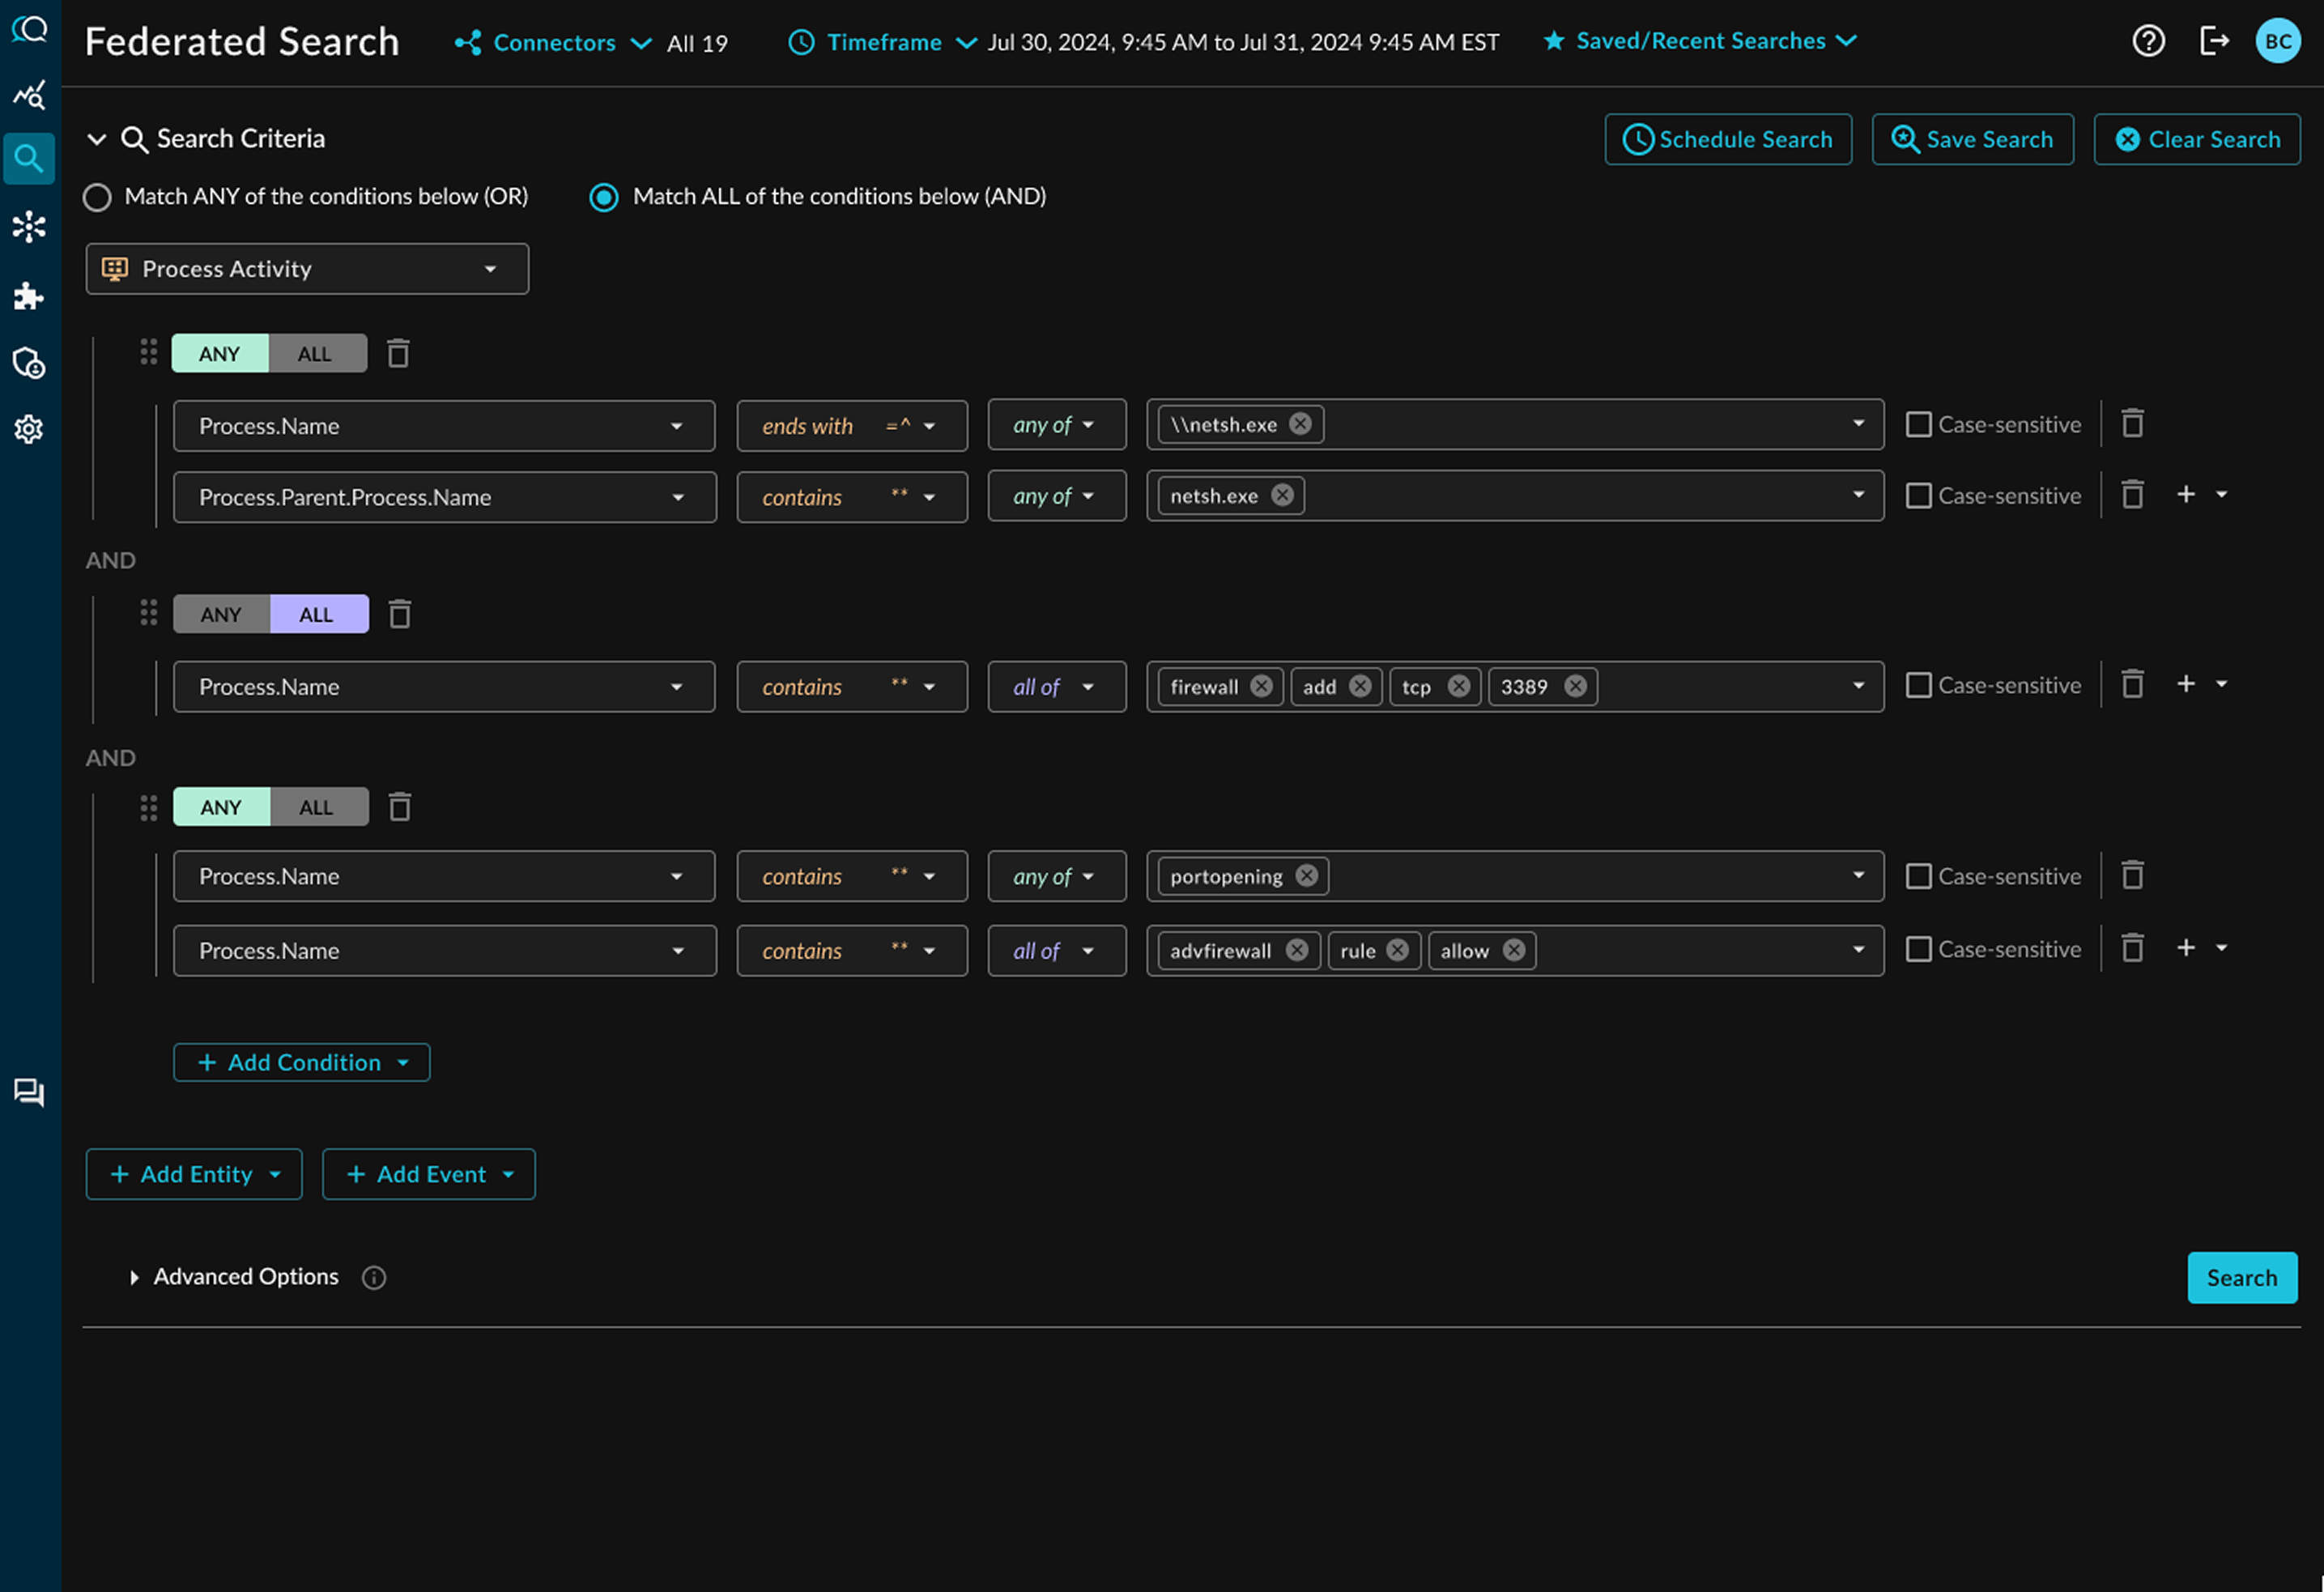This screenshot has height=1592, width=2324.
Task: Click the Schedule Search button
Action: click(1728, 139)
